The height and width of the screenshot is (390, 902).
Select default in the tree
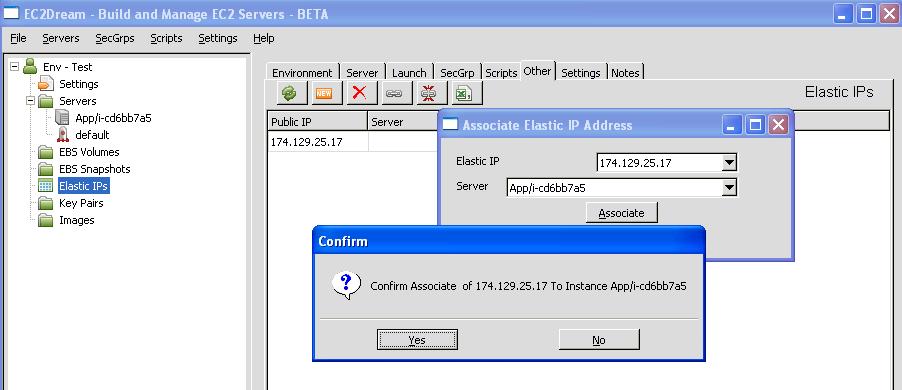92,135
